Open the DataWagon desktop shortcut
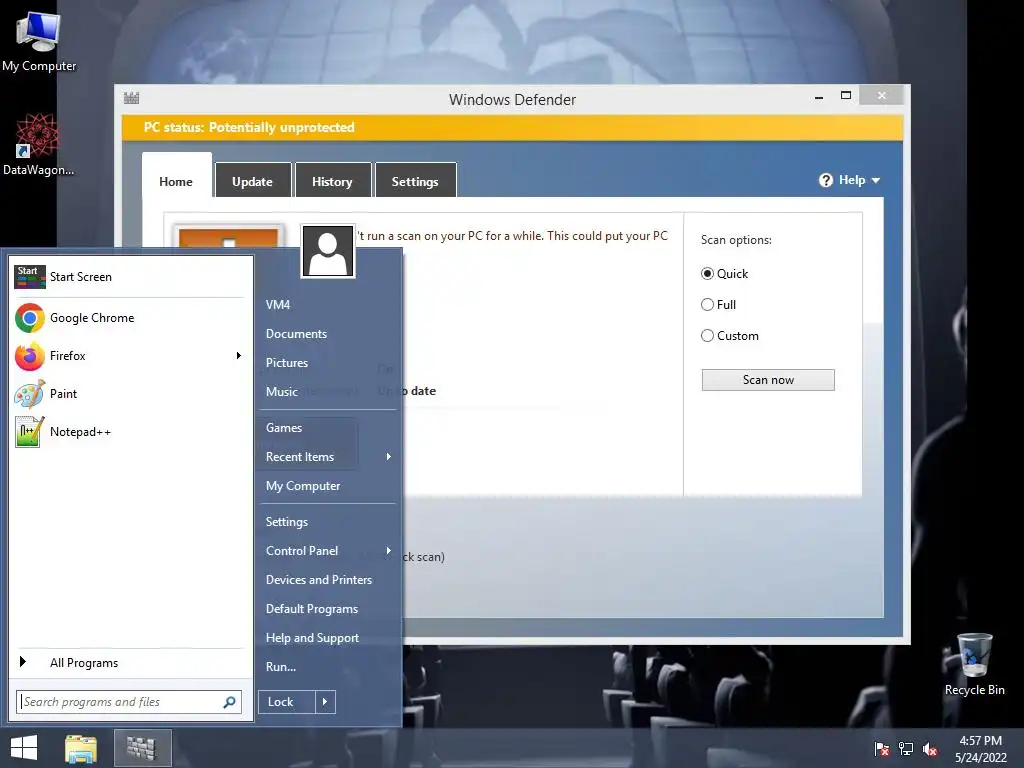This screenshot has height=768, width=1024. tap(38, 144)
